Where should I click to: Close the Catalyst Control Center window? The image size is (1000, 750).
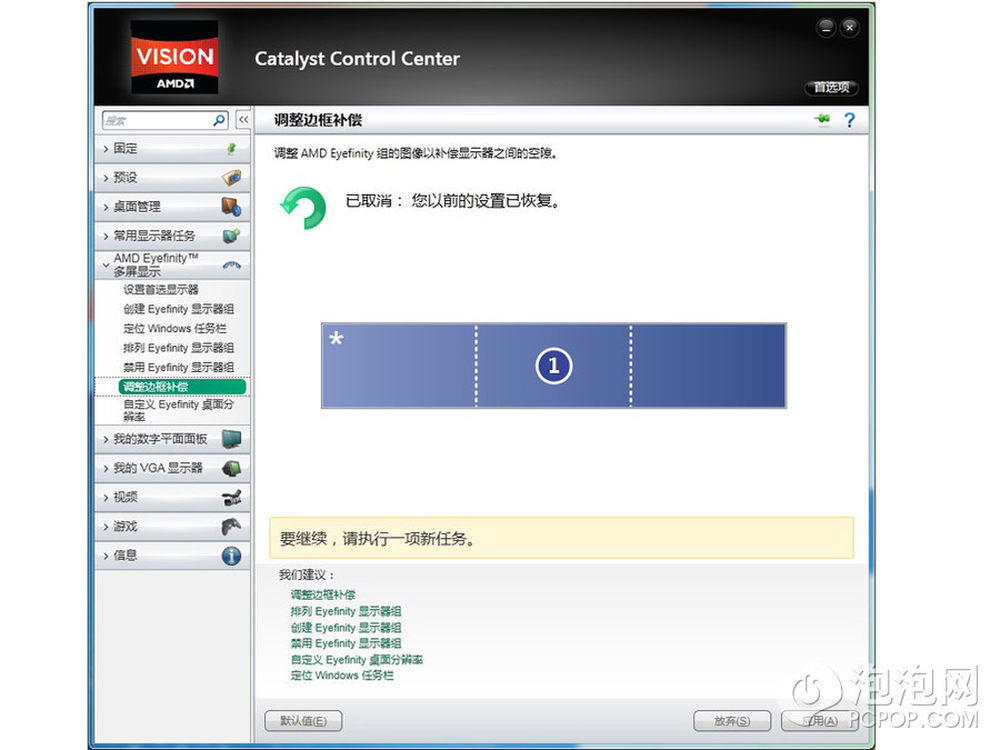849,28
